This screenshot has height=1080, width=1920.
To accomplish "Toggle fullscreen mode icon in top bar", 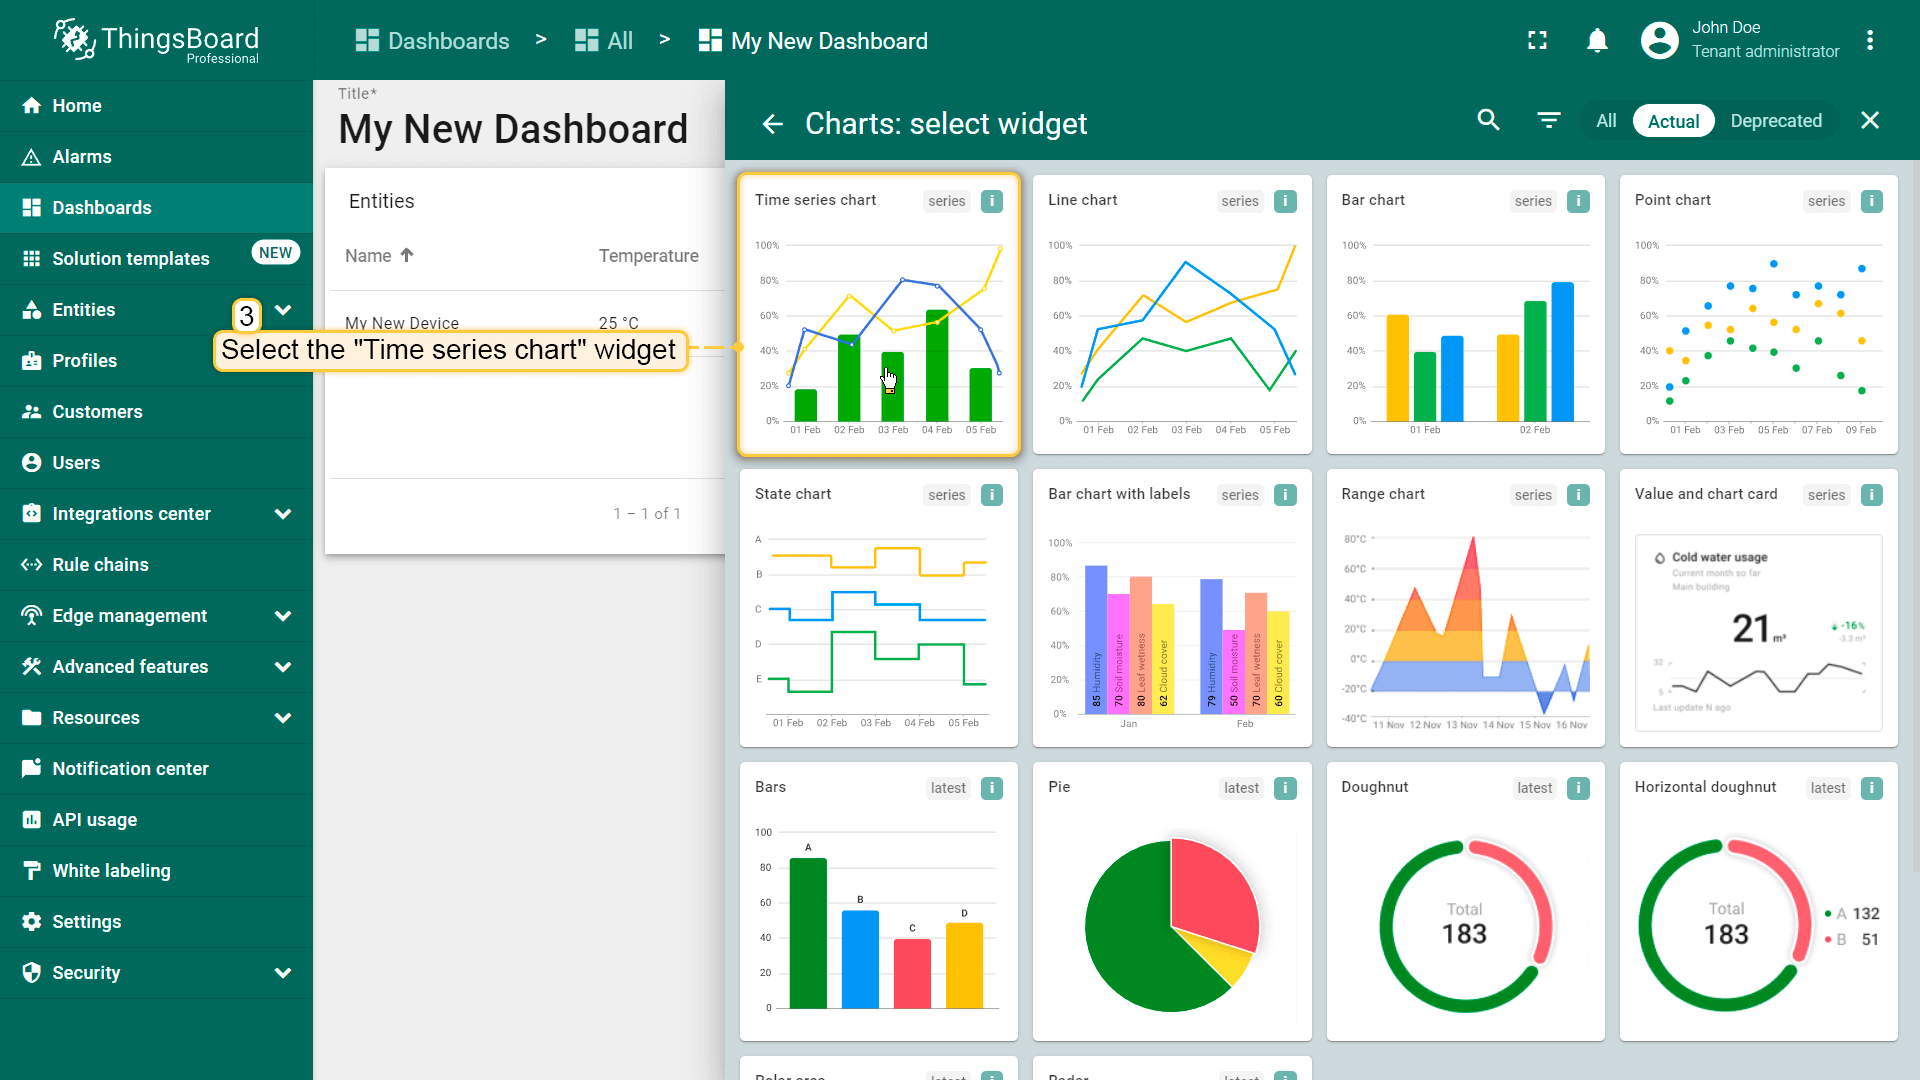I will click(1537, 41).
